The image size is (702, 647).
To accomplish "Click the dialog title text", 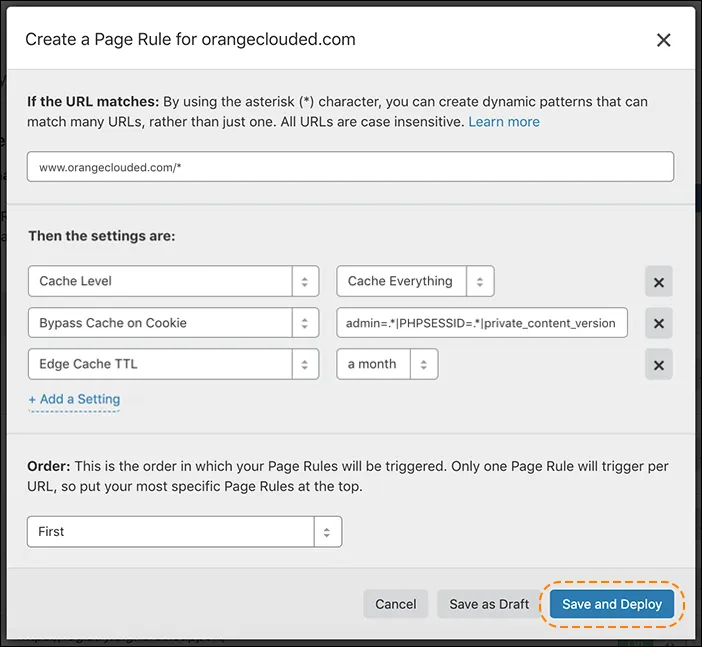I will tap(190, 40).
